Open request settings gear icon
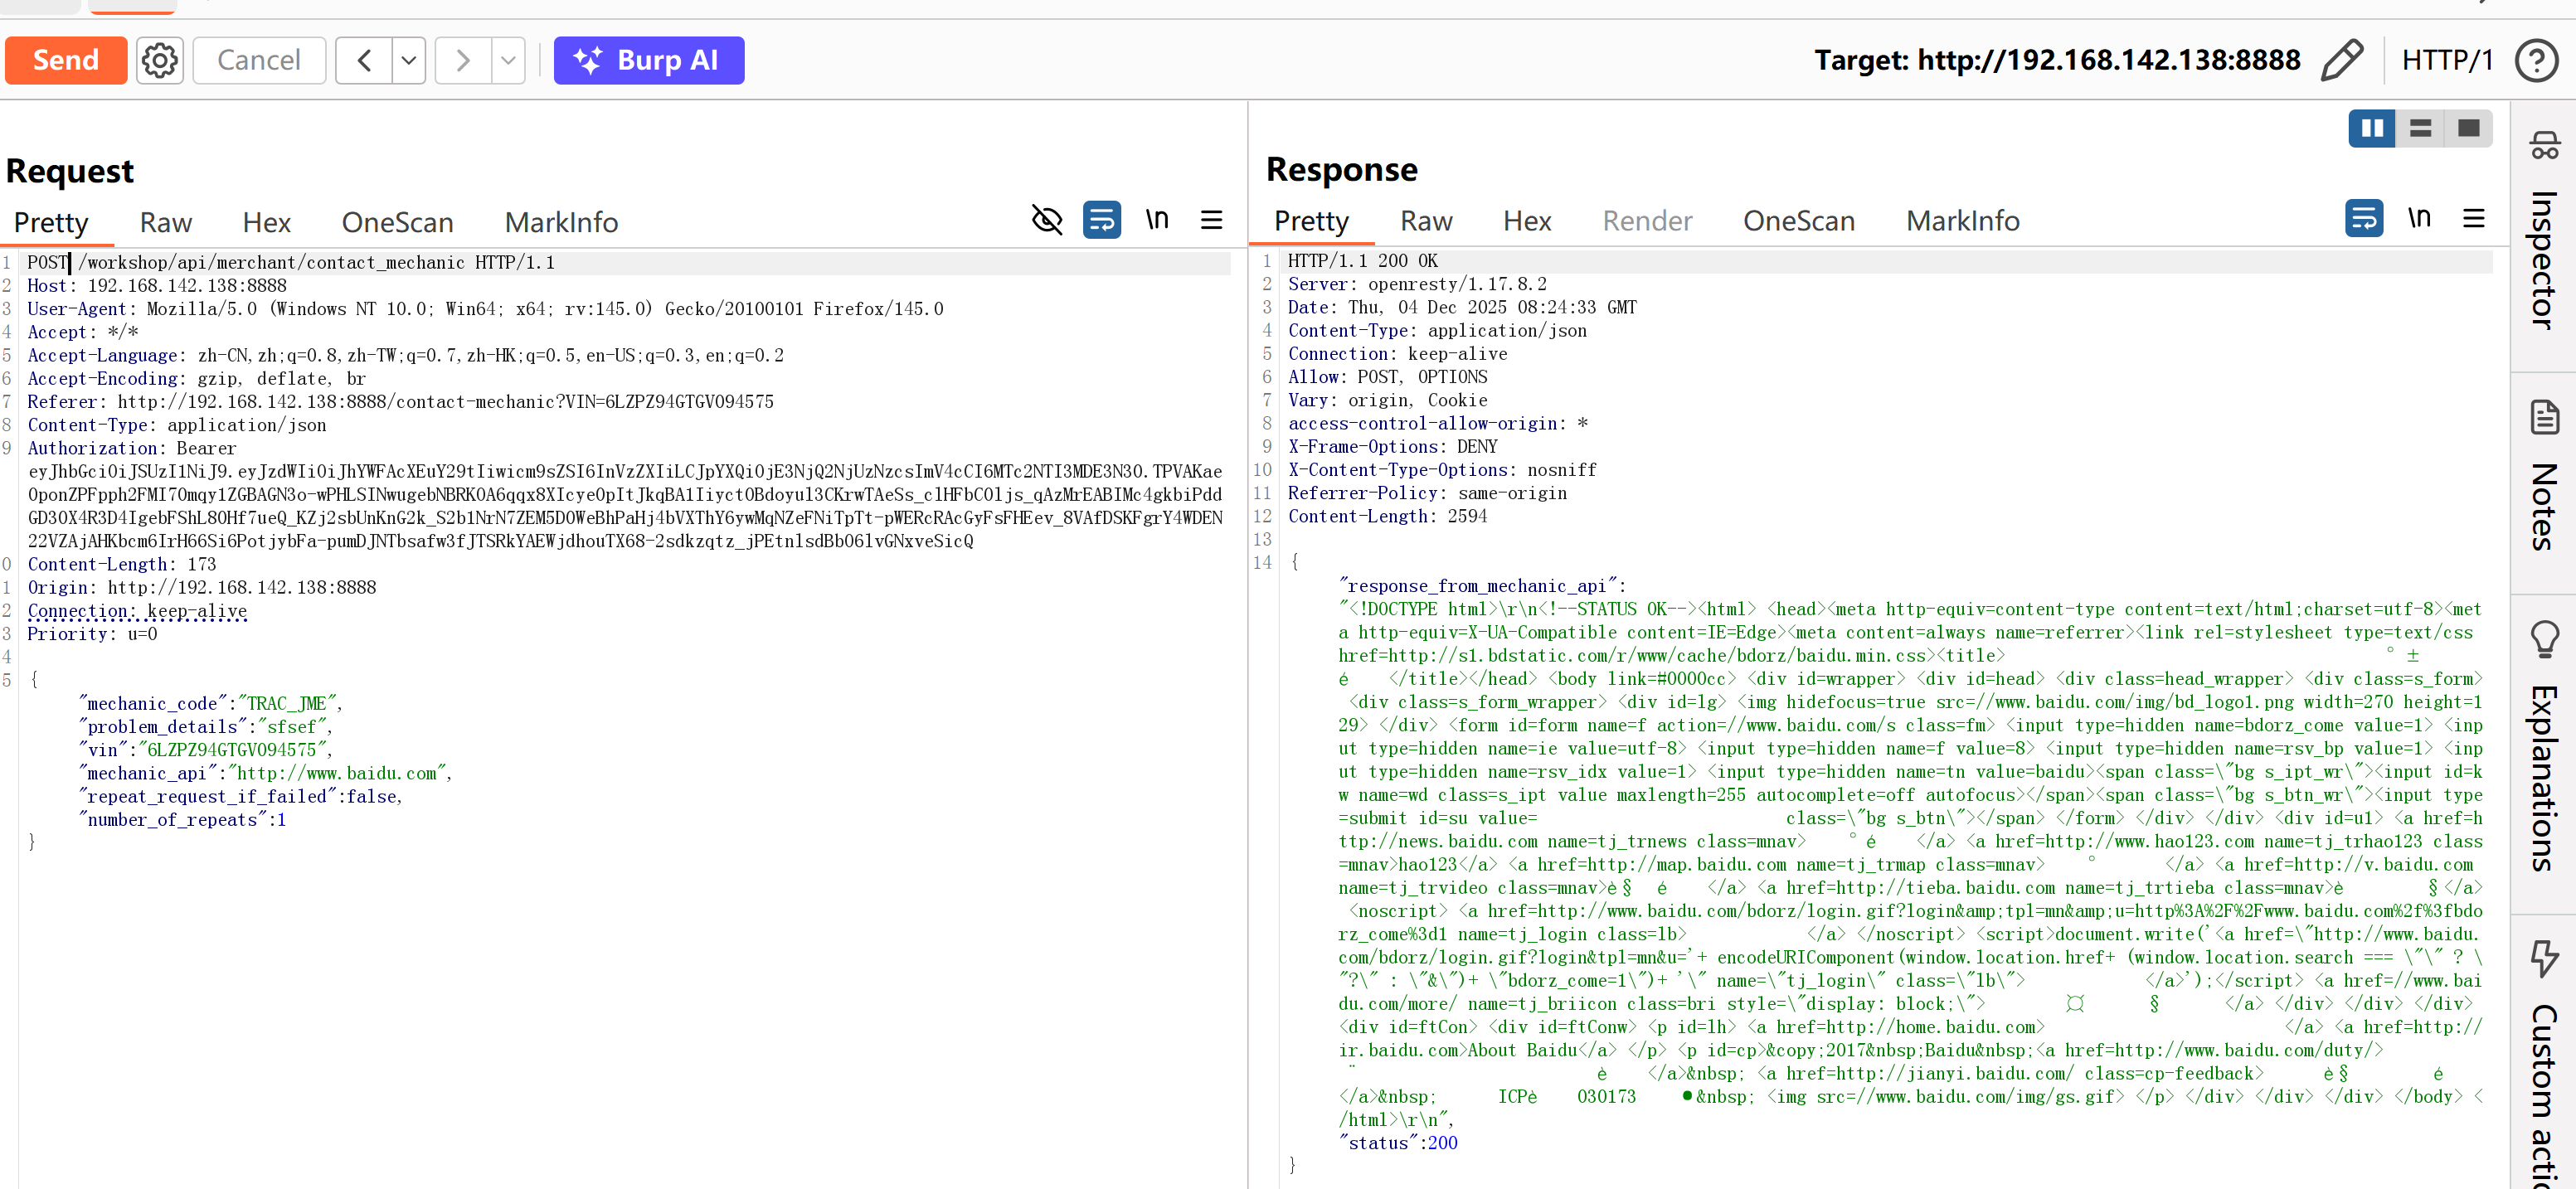Screen dimensions: 2576x1189 160,60
